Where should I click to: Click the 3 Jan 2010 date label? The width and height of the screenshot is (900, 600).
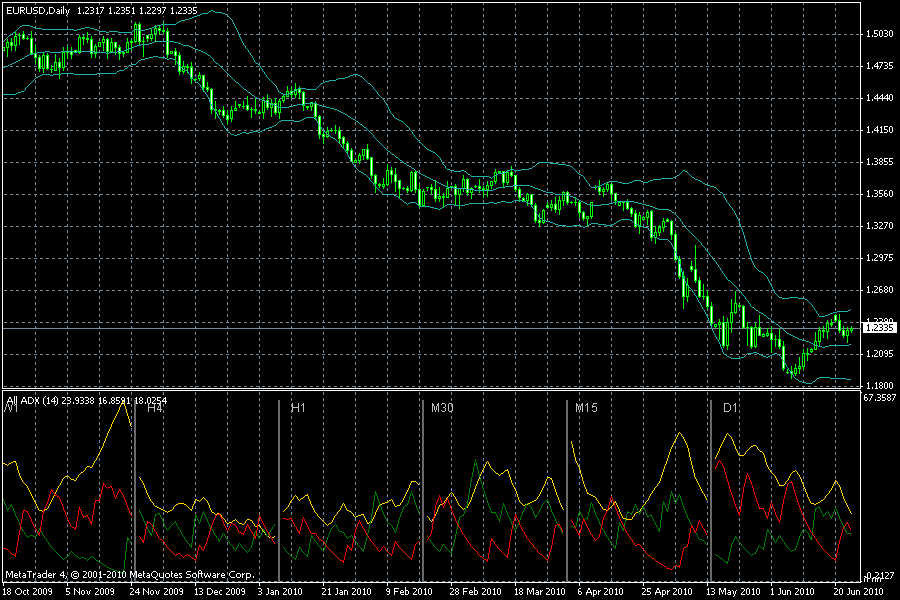click(x=280, y=591)
